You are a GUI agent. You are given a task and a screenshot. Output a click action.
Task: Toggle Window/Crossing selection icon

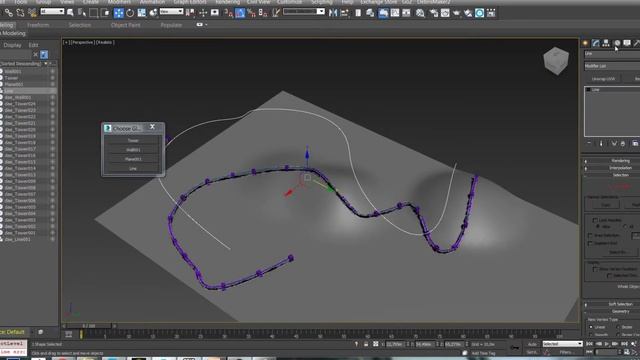(x=105, y=13)
